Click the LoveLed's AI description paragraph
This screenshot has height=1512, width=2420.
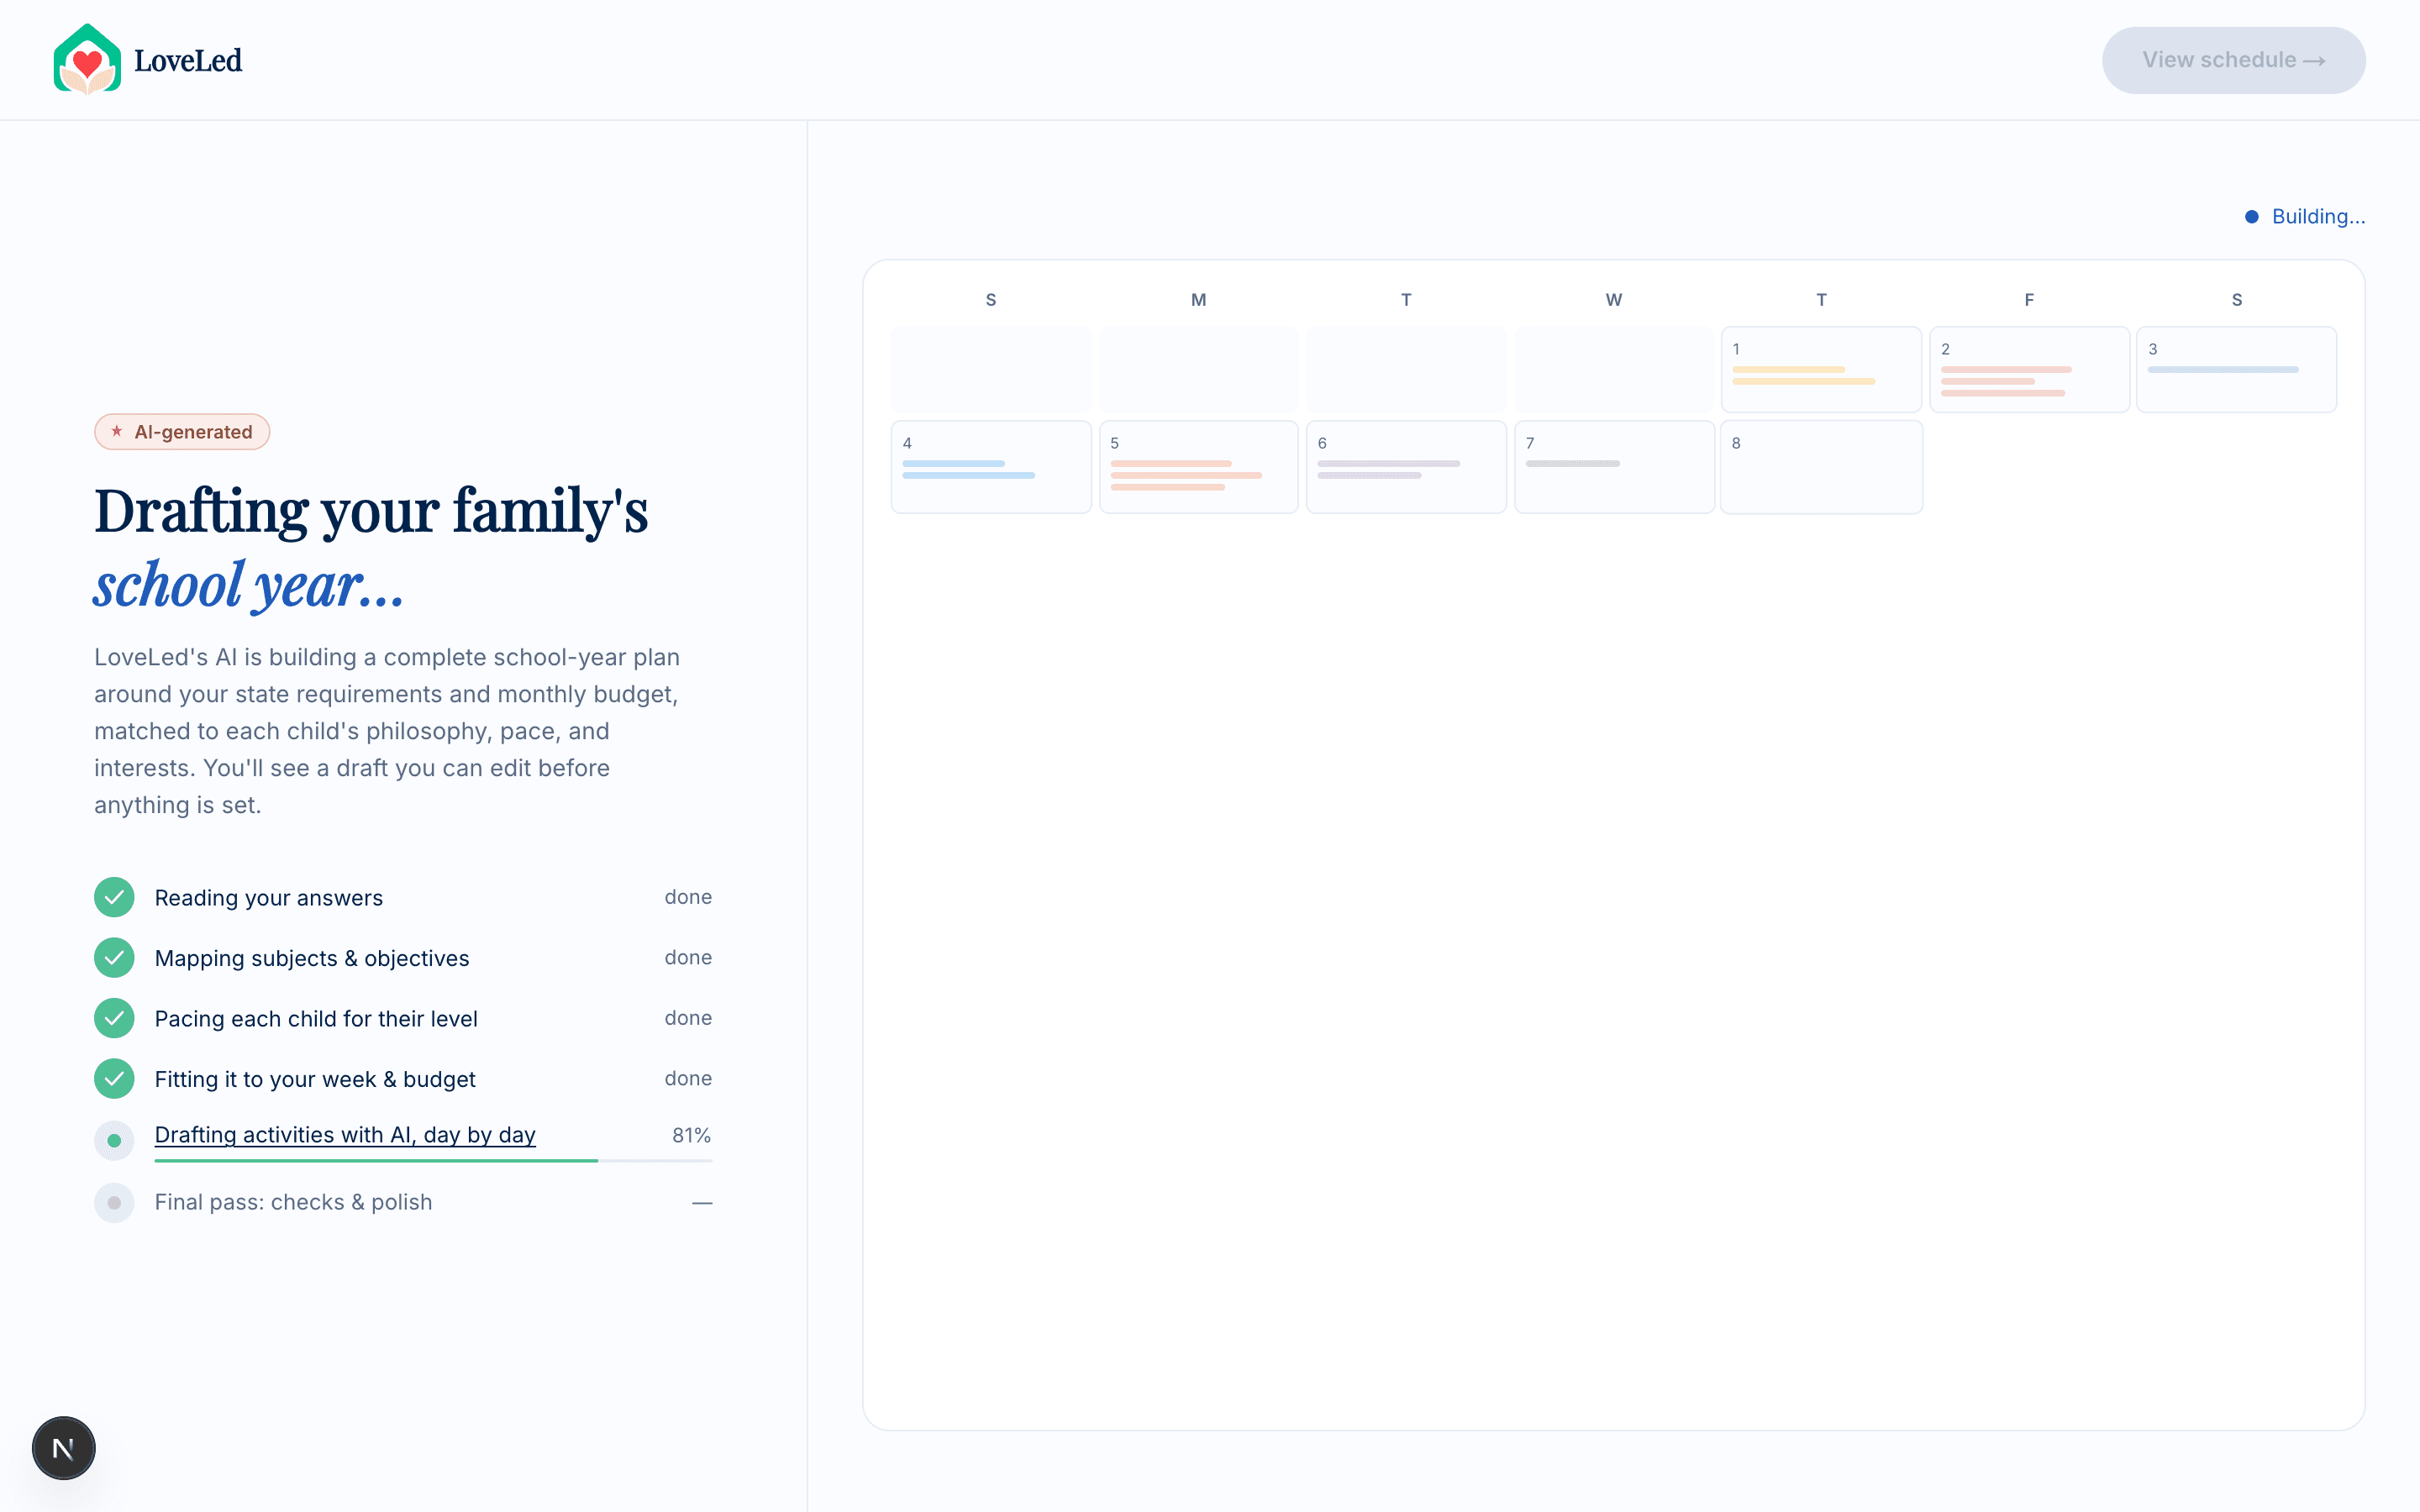click(388, 731)
